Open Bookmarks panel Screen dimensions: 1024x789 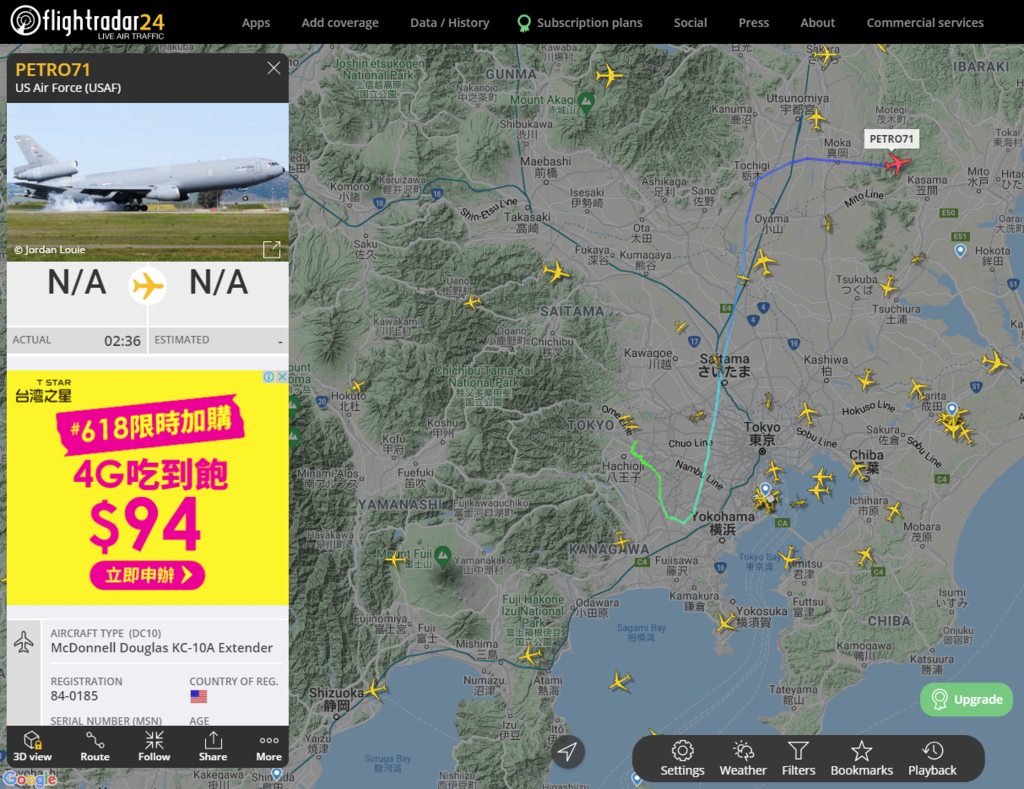click(x=861, y=758)
